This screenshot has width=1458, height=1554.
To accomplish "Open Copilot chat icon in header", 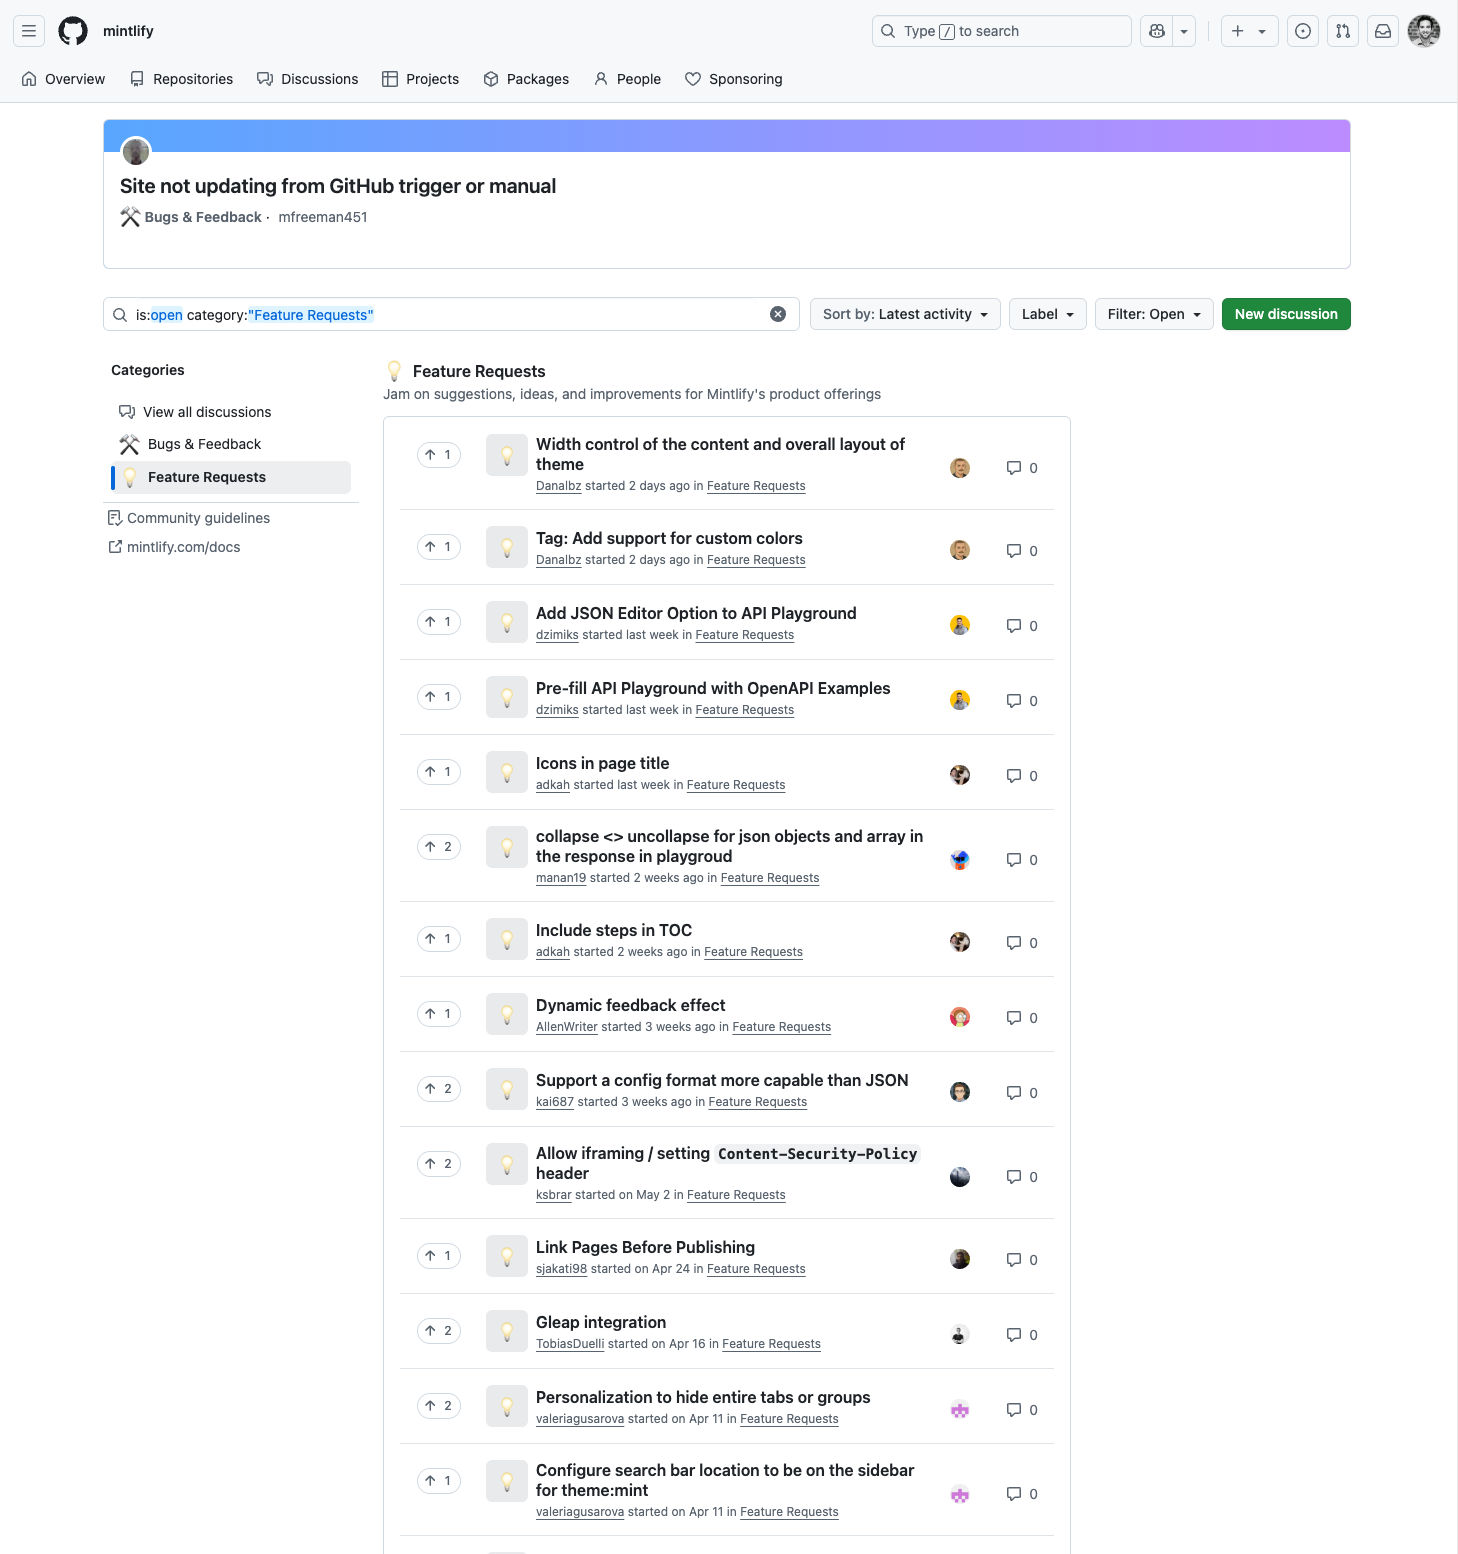I will point(1157,31).
